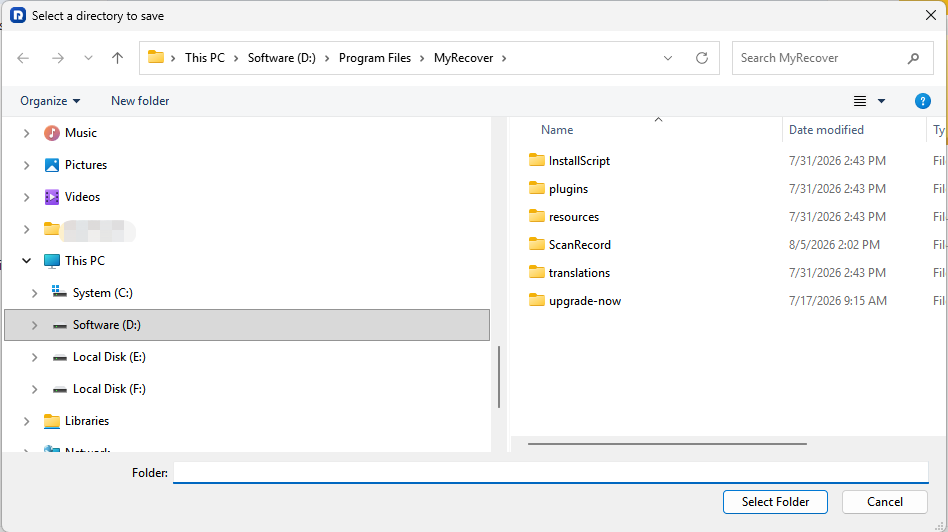This screenshot has width=948, height=532.
Task: Confirm with Select Folder button
Action: 775,502
